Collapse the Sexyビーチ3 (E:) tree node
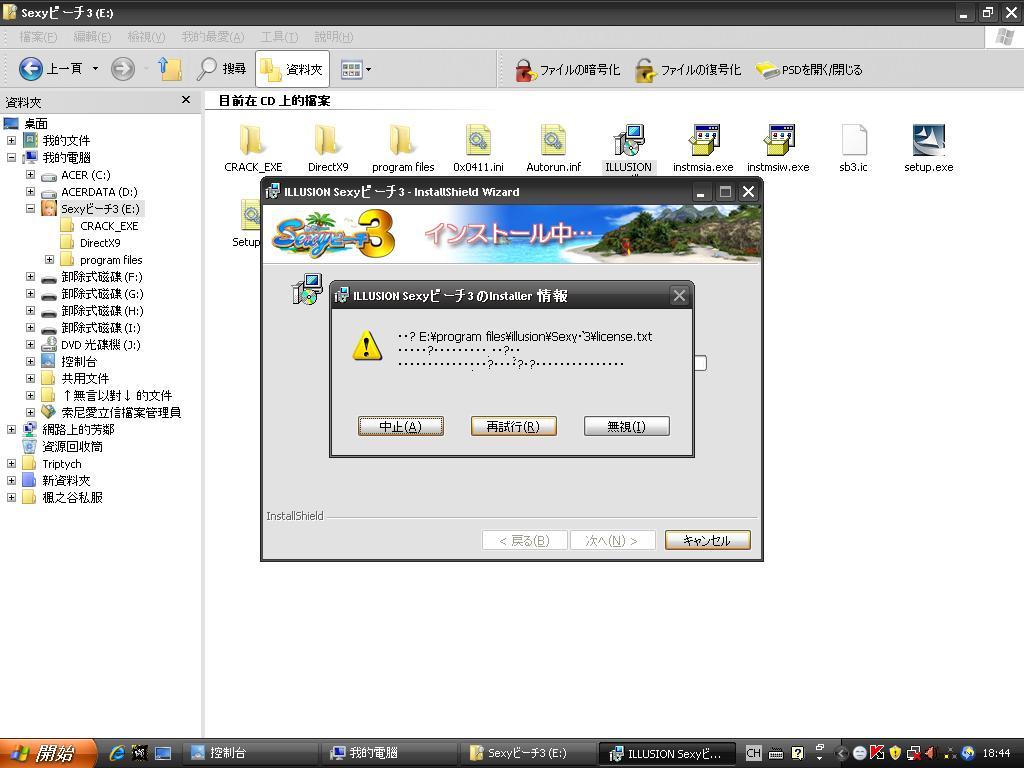The width and height of the screenshot is (1024, 768). click(30, 209)
